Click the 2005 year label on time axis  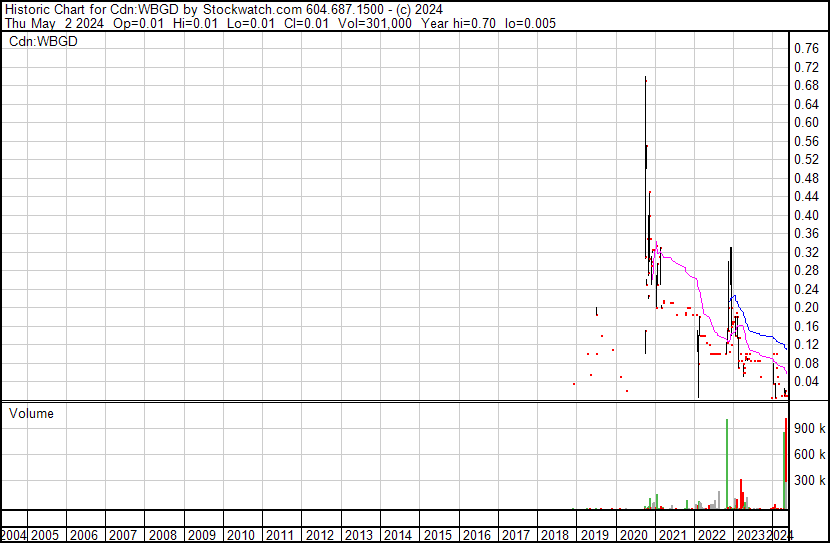pyautogui.click(x=45, y=536)
